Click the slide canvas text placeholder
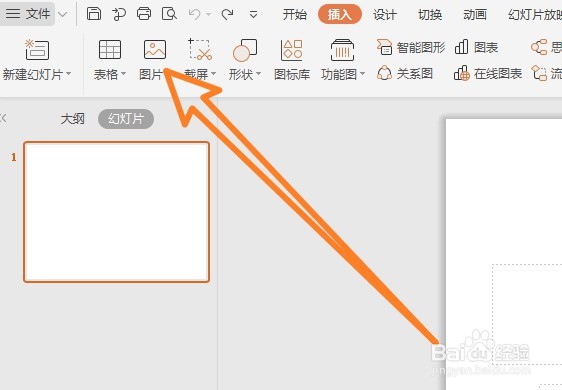 point(527,314)
